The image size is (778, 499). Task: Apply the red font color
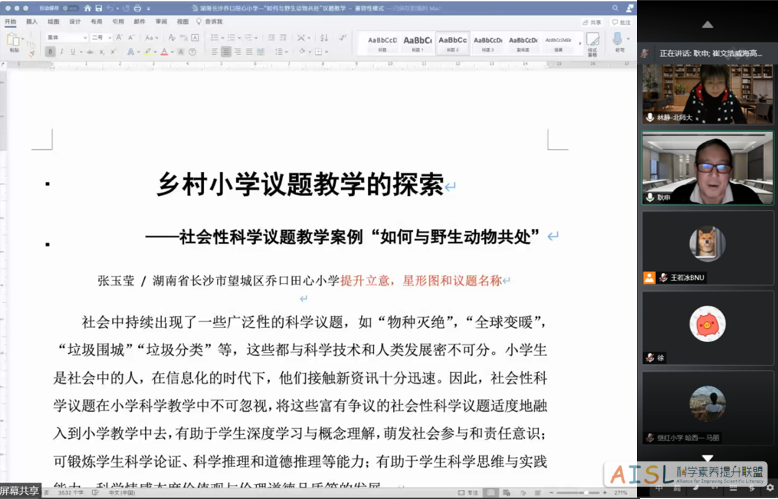[164, 52]
